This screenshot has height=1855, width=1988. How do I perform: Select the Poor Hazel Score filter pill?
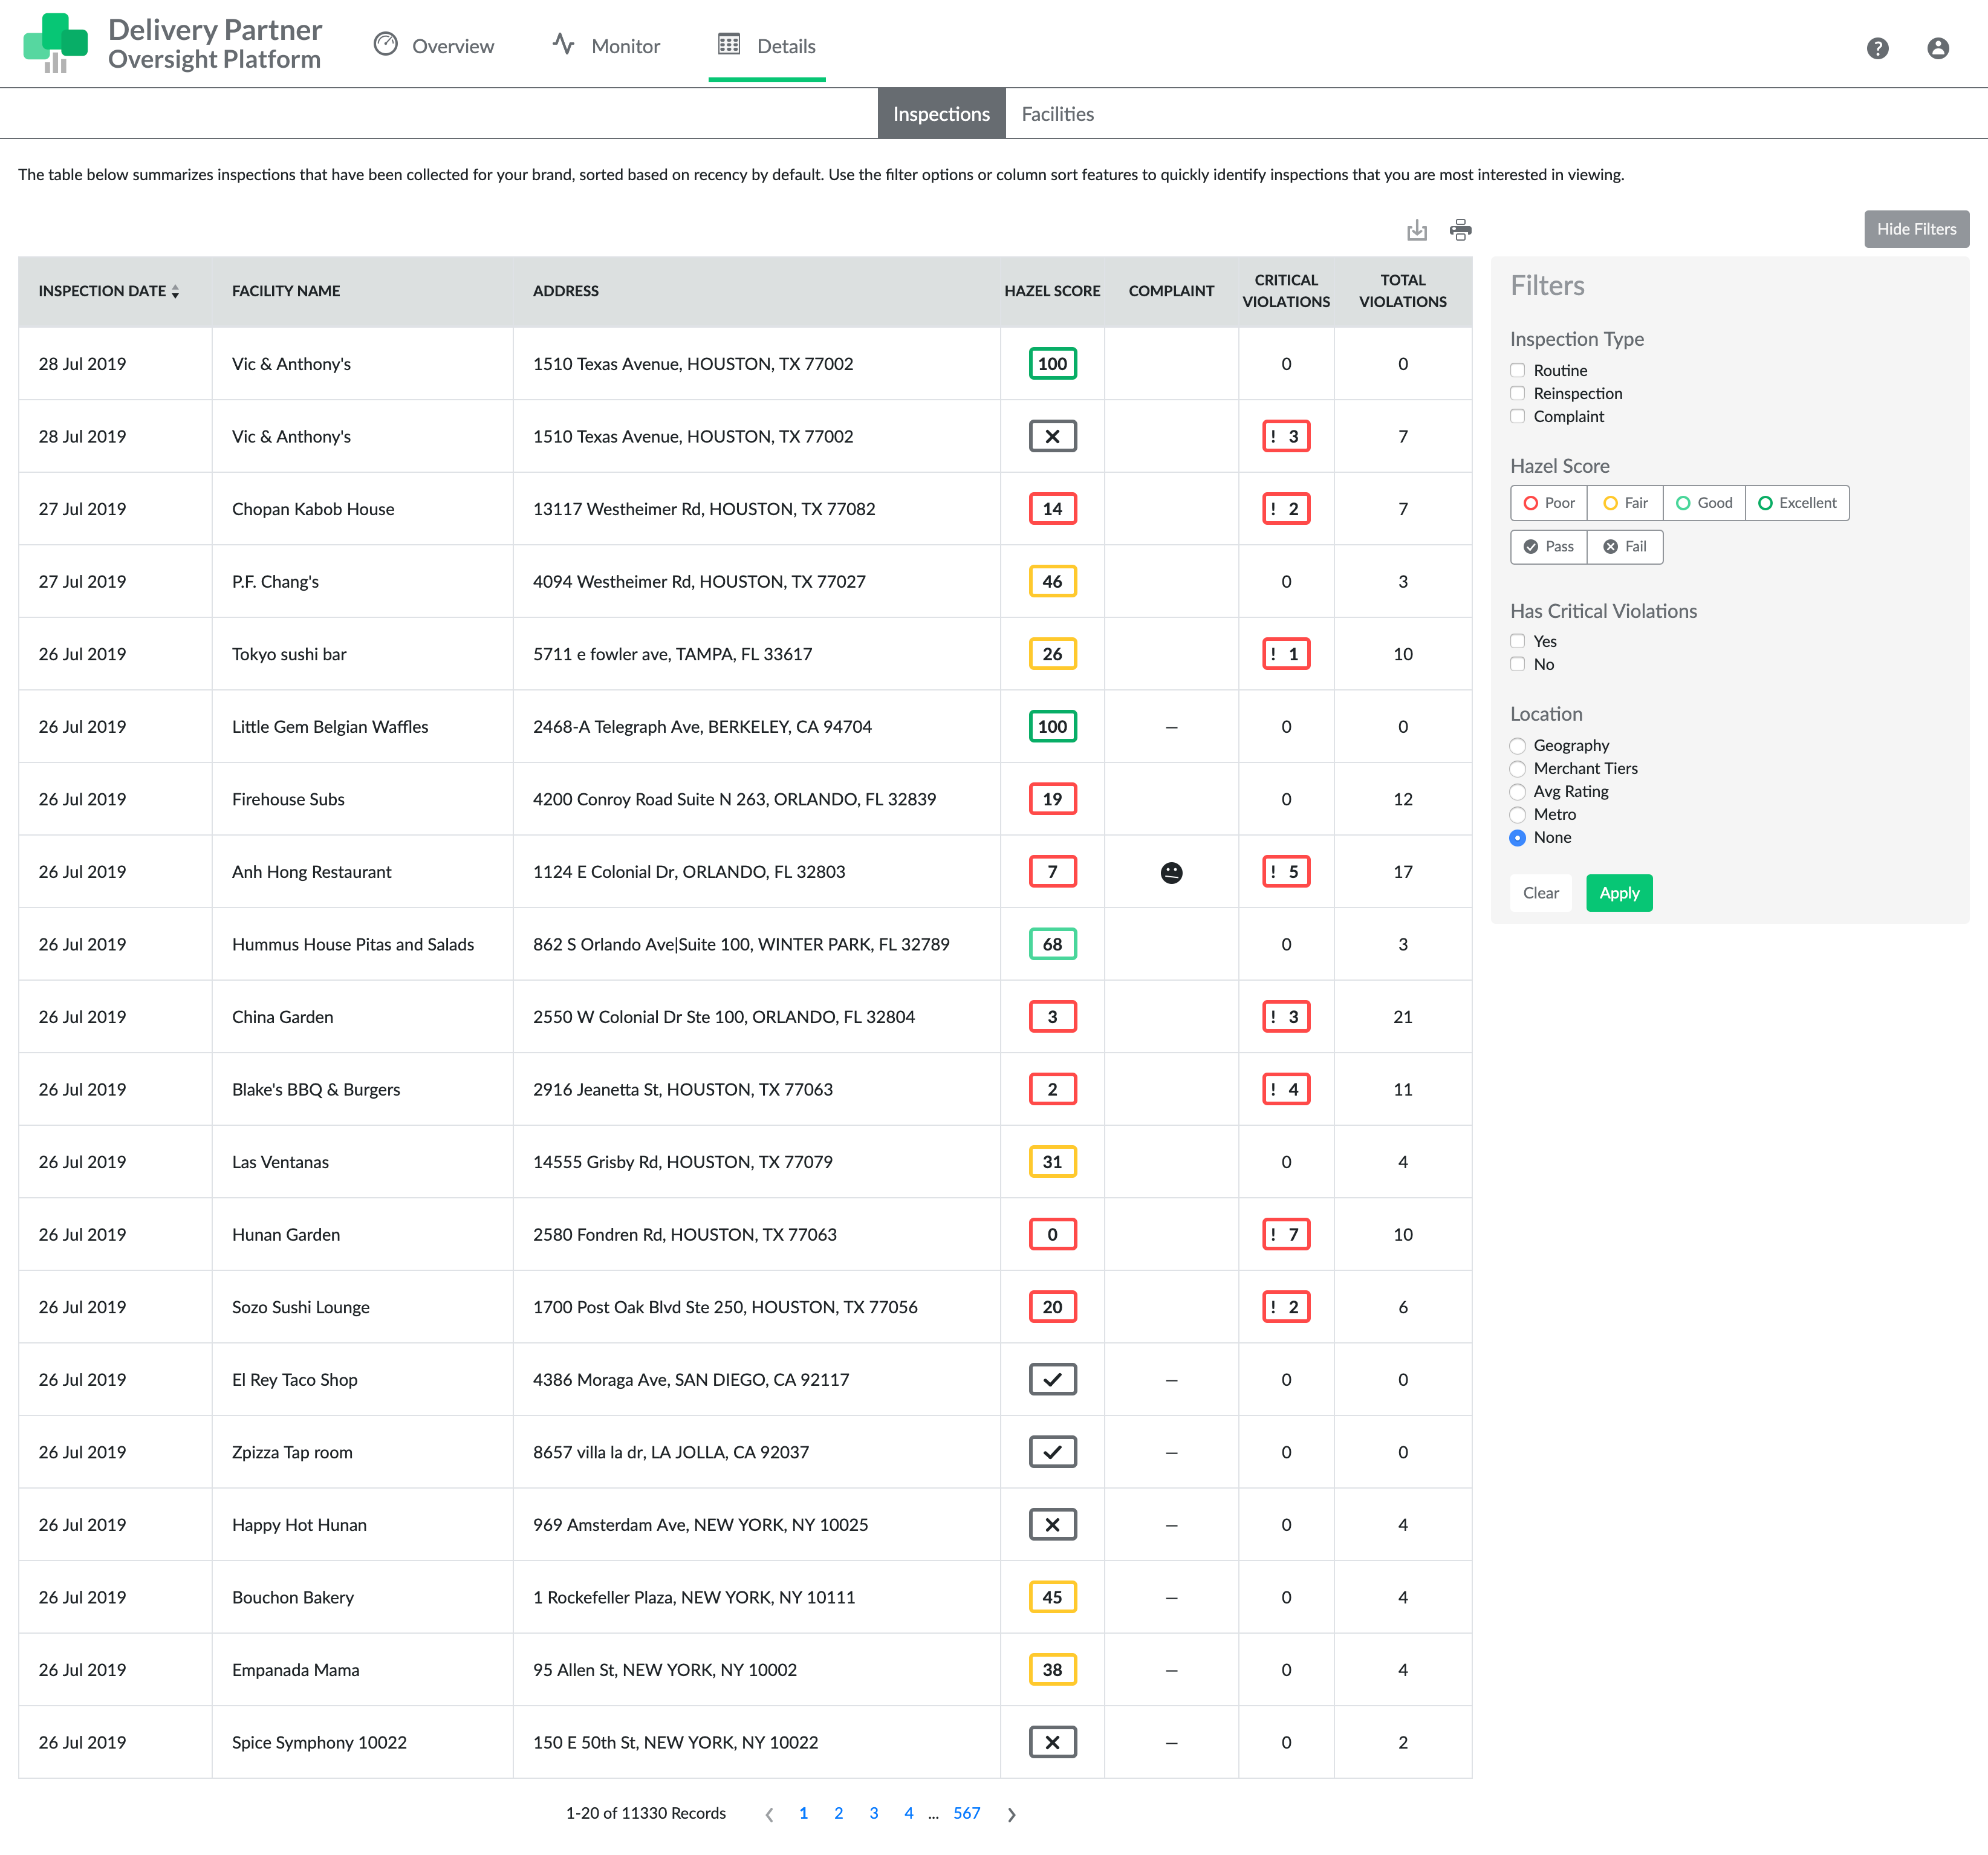1548,503
